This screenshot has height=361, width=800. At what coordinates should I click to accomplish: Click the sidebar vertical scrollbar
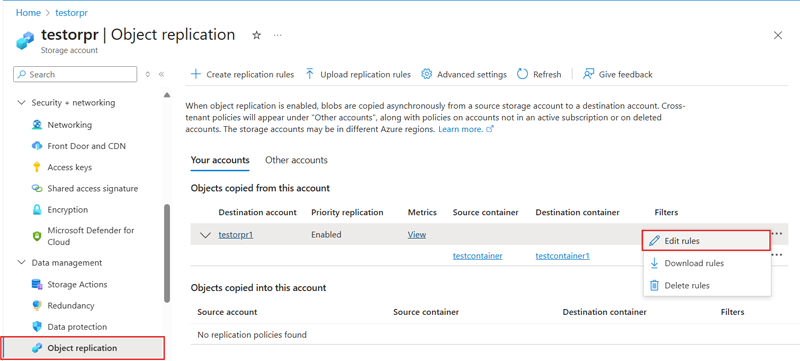coord(166,253)
